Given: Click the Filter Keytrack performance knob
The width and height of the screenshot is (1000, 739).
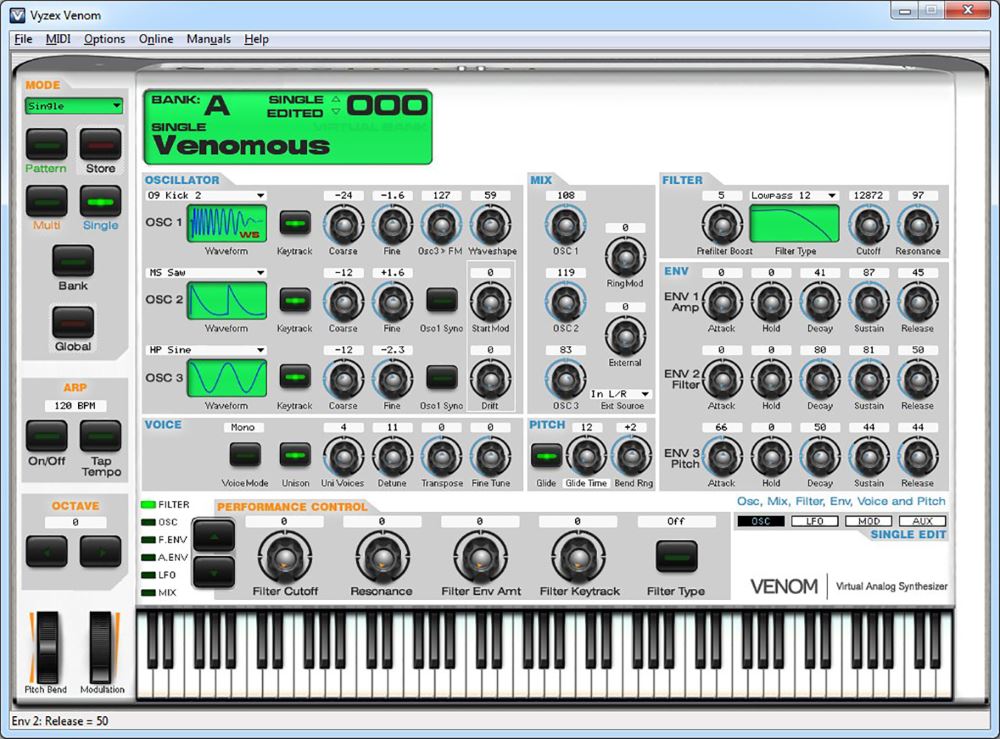Looking at the screenshot, I should click(578, 557).
